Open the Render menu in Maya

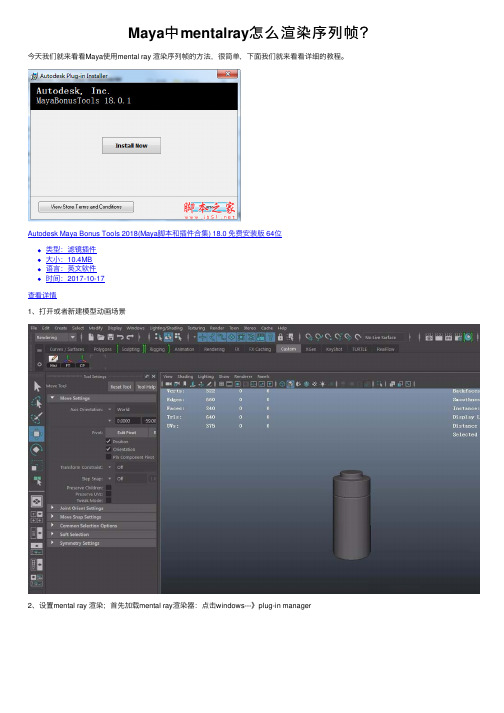[217, 328]
